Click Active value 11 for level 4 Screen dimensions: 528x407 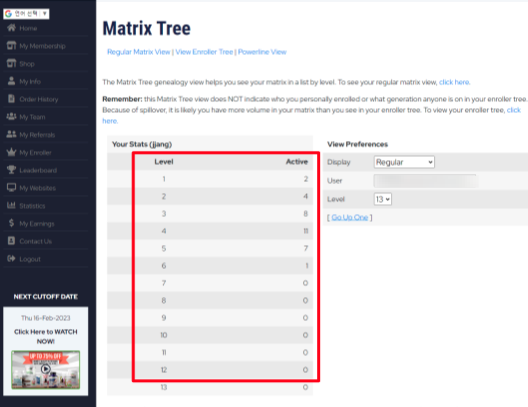click(x=306, y=231)
